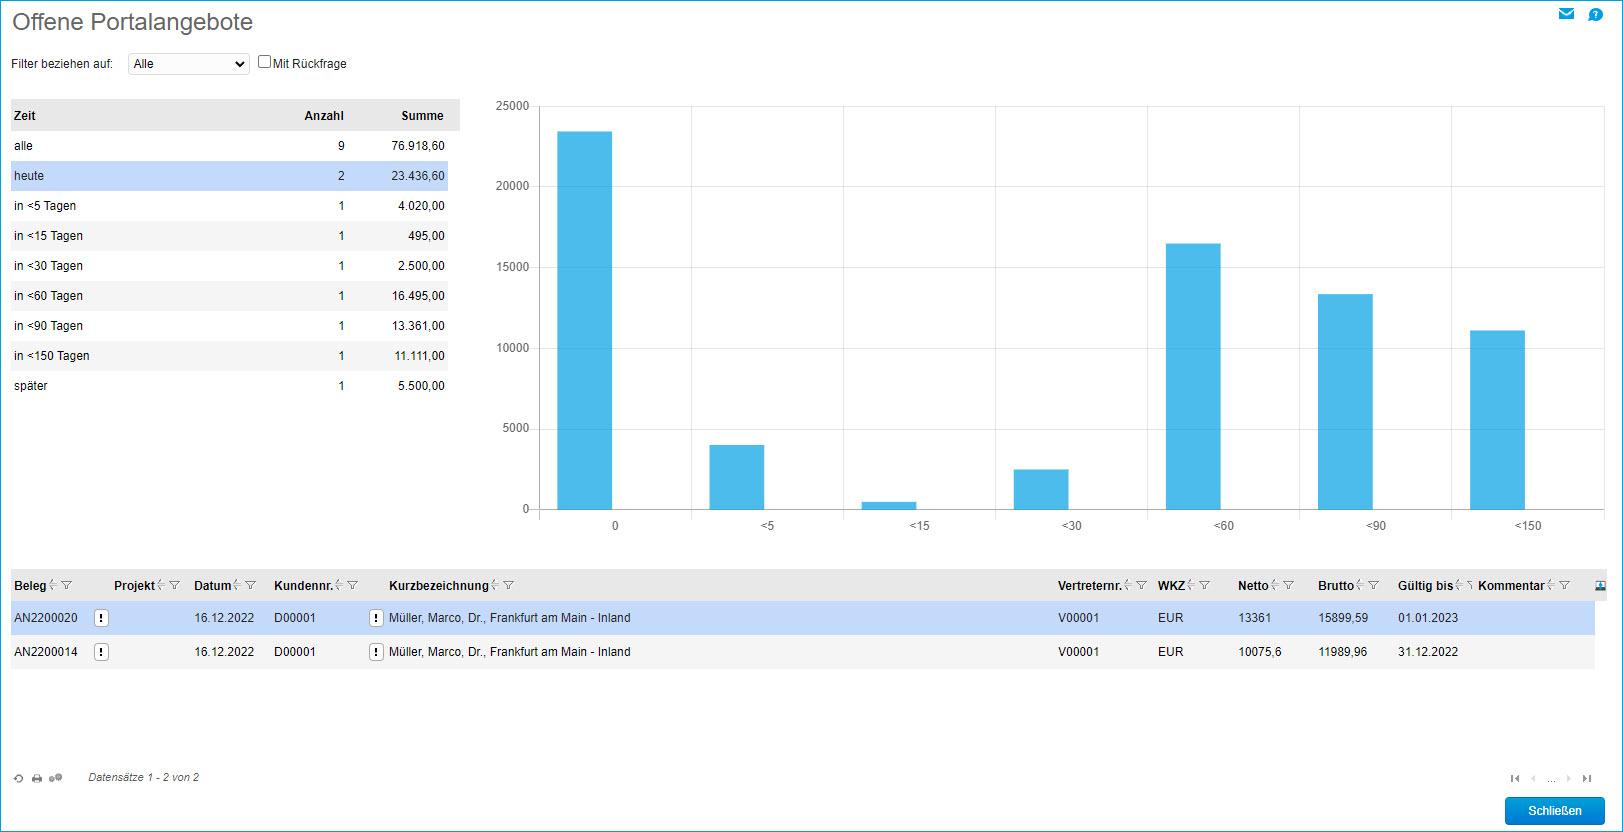Click the Gültig bis date 31.12.2022

point(1428,652)
